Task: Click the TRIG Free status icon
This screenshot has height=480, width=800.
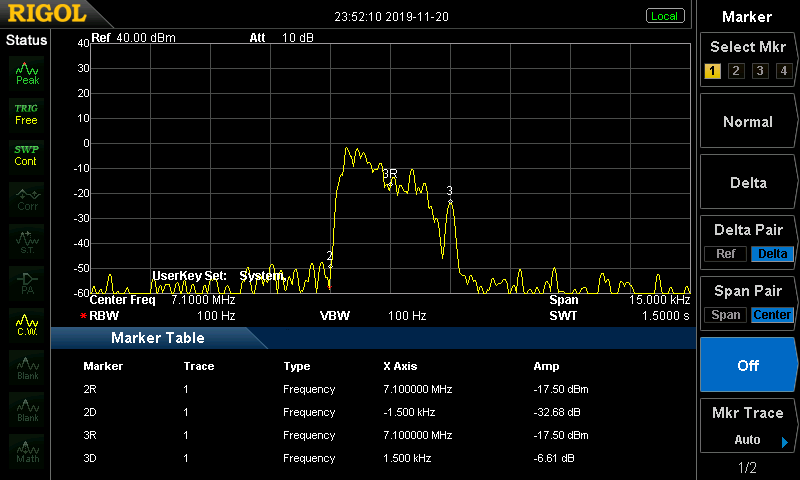Action: [26, 113]
